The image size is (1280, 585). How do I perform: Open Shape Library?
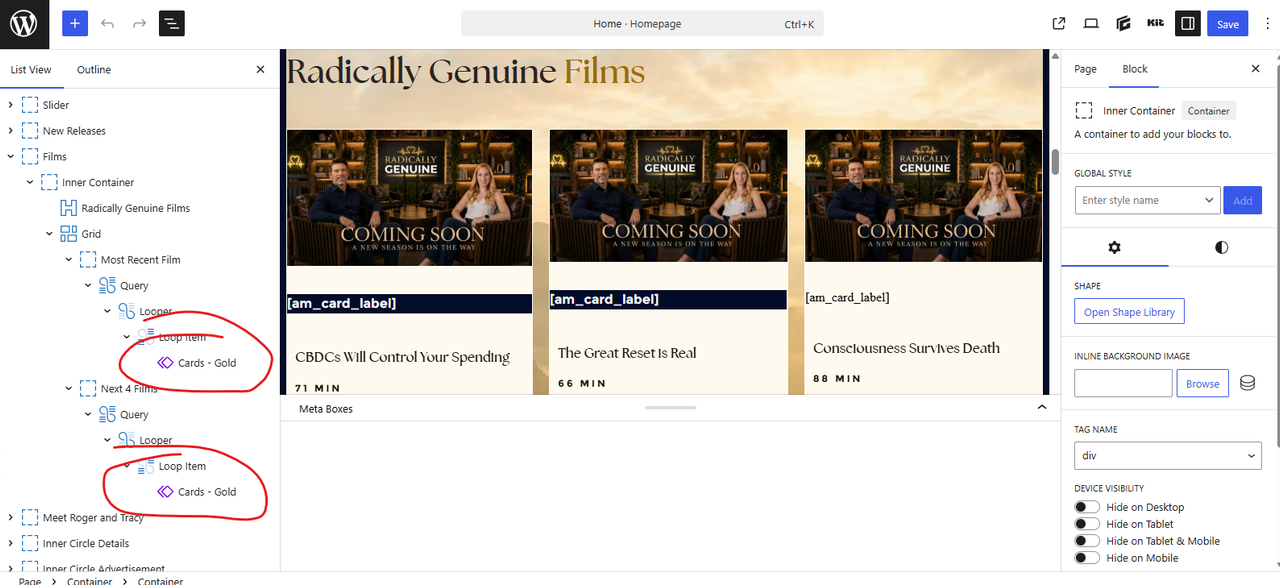click(1130, 312)
